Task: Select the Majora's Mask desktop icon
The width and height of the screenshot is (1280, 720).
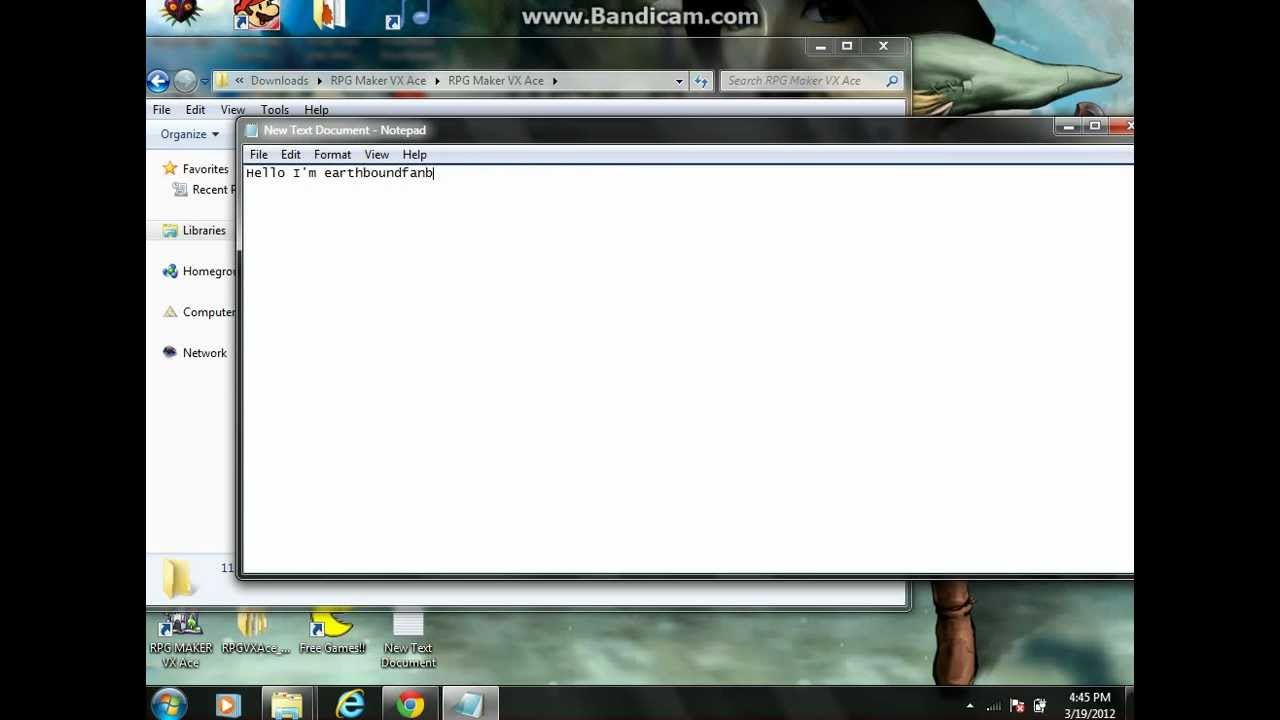Action: click(181, 13)
